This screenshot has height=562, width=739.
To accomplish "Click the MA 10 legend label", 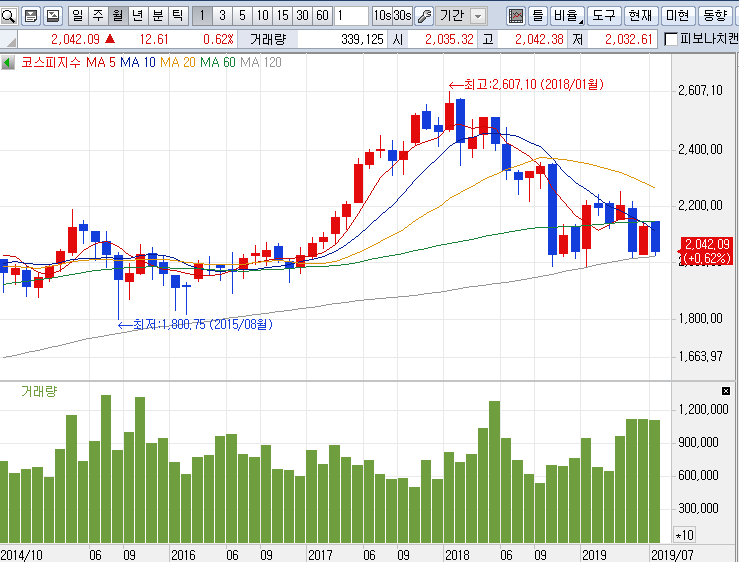I will (x=138, y=62).
